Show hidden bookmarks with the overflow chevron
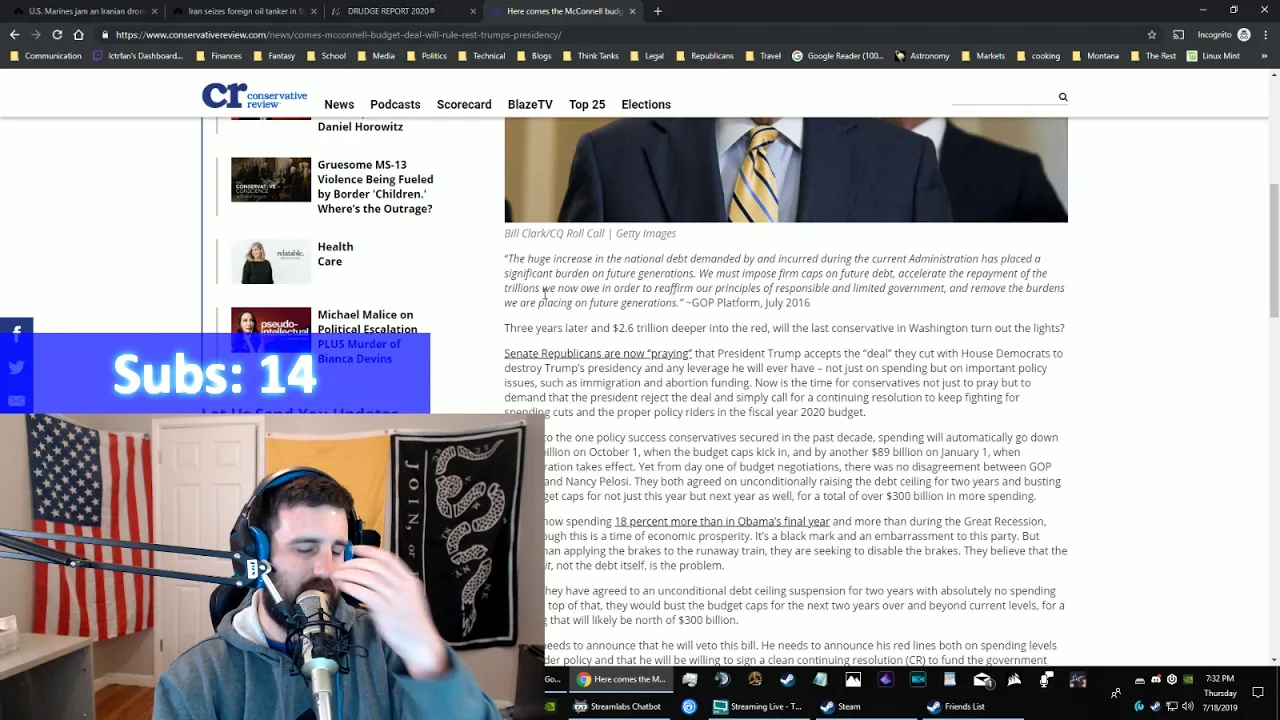Screen dimensions: 1280x720 coord(1265,56)
